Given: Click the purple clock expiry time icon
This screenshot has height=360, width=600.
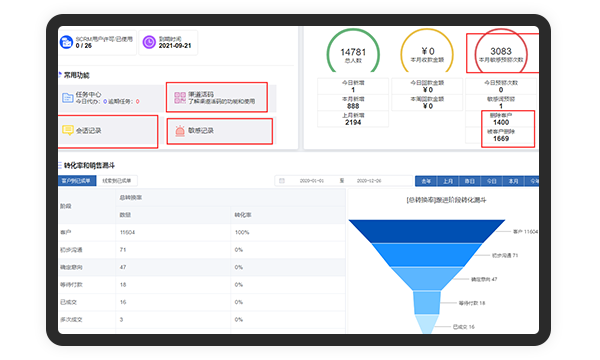Looking at the screenshot, I should (149, 42).
